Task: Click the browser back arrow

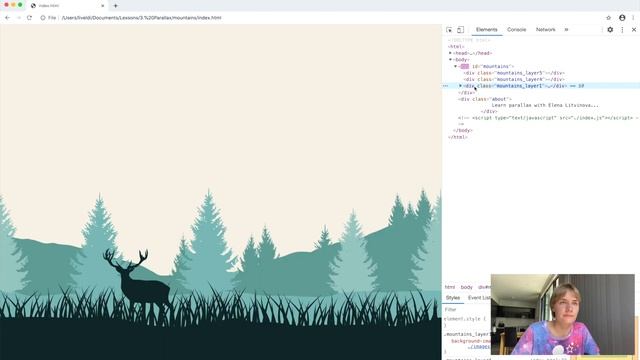Action: click(7, 18)
